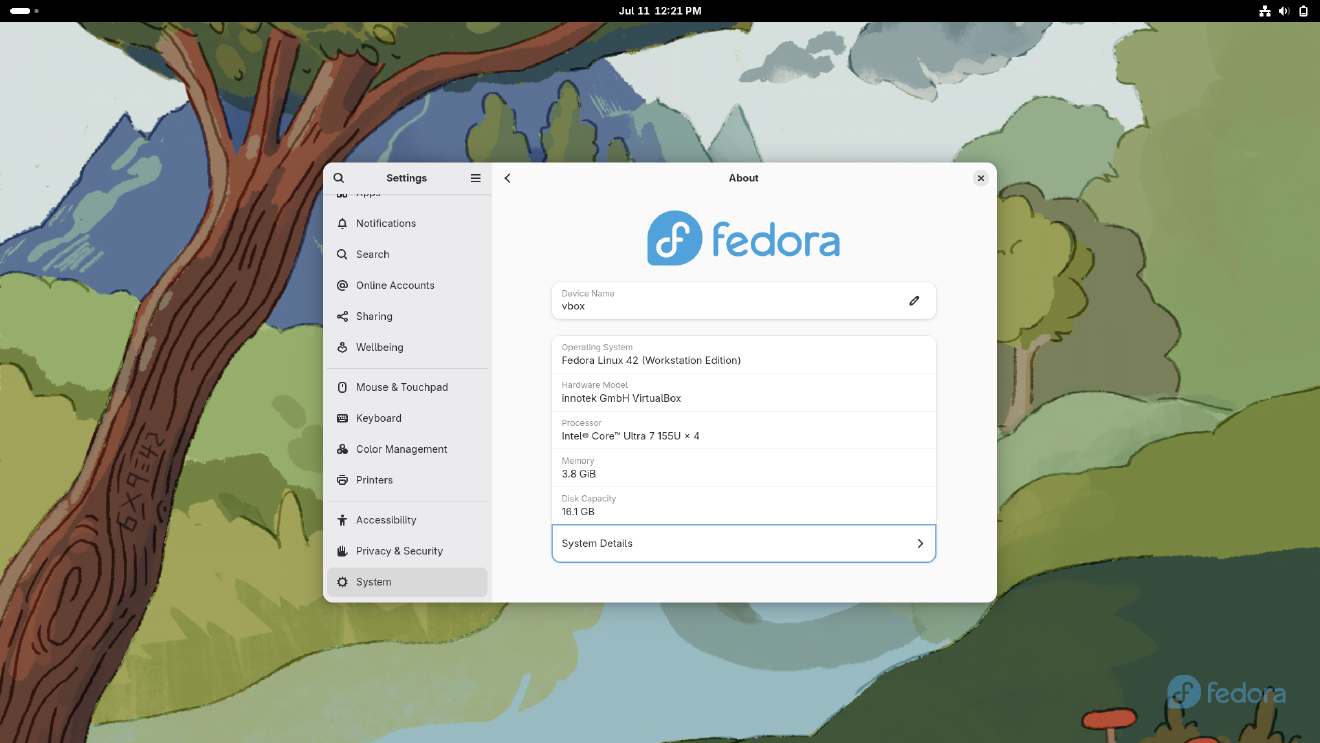Click the volume icon in top bar
The image size is (1320, 743).
[x=1284, y=11]
